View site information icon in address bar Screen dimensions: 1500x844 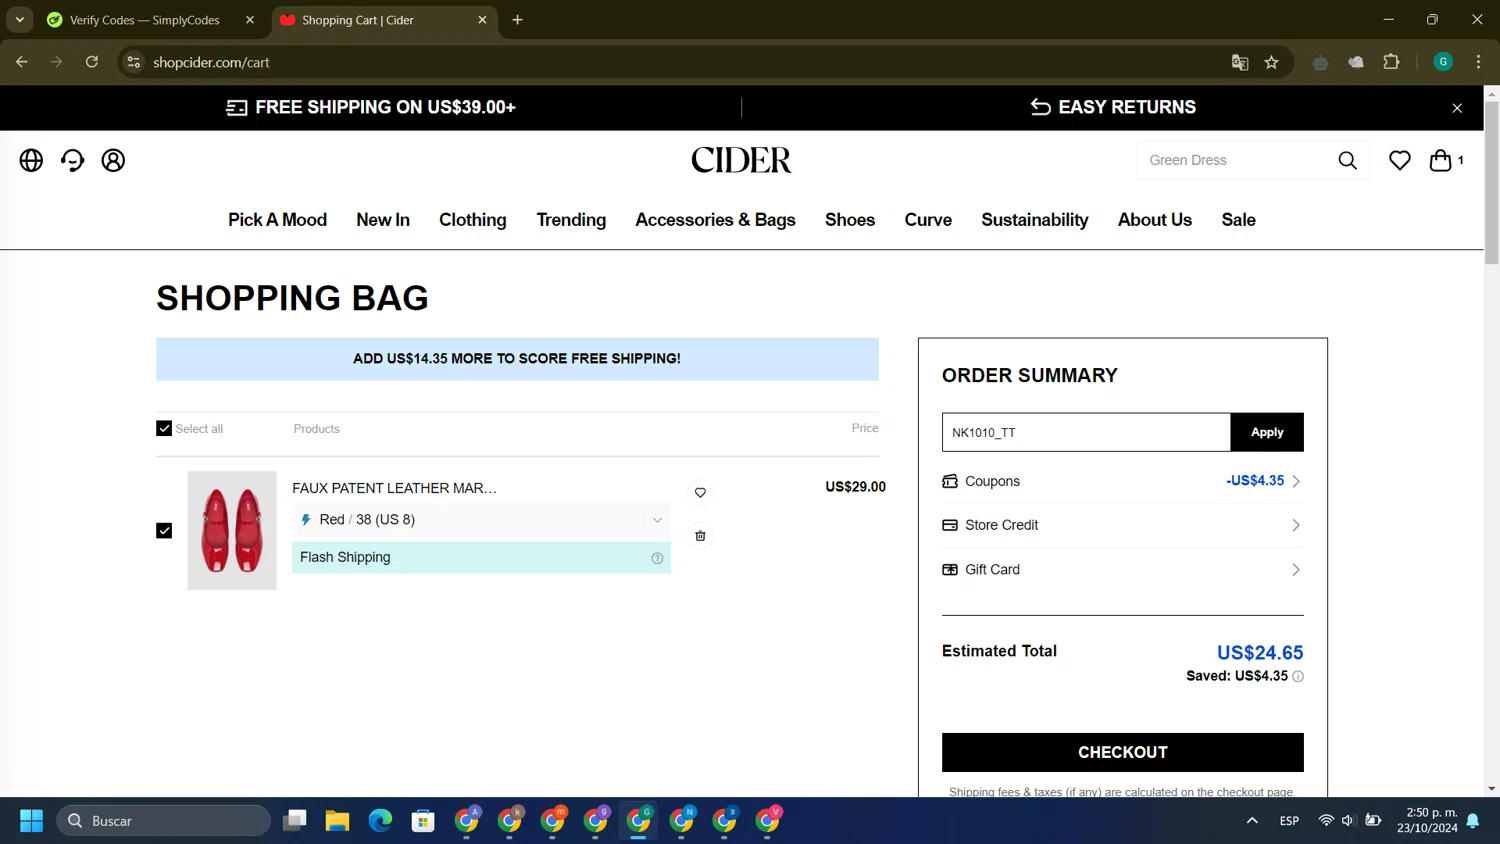pyautogui.click(x=133, y=62)
